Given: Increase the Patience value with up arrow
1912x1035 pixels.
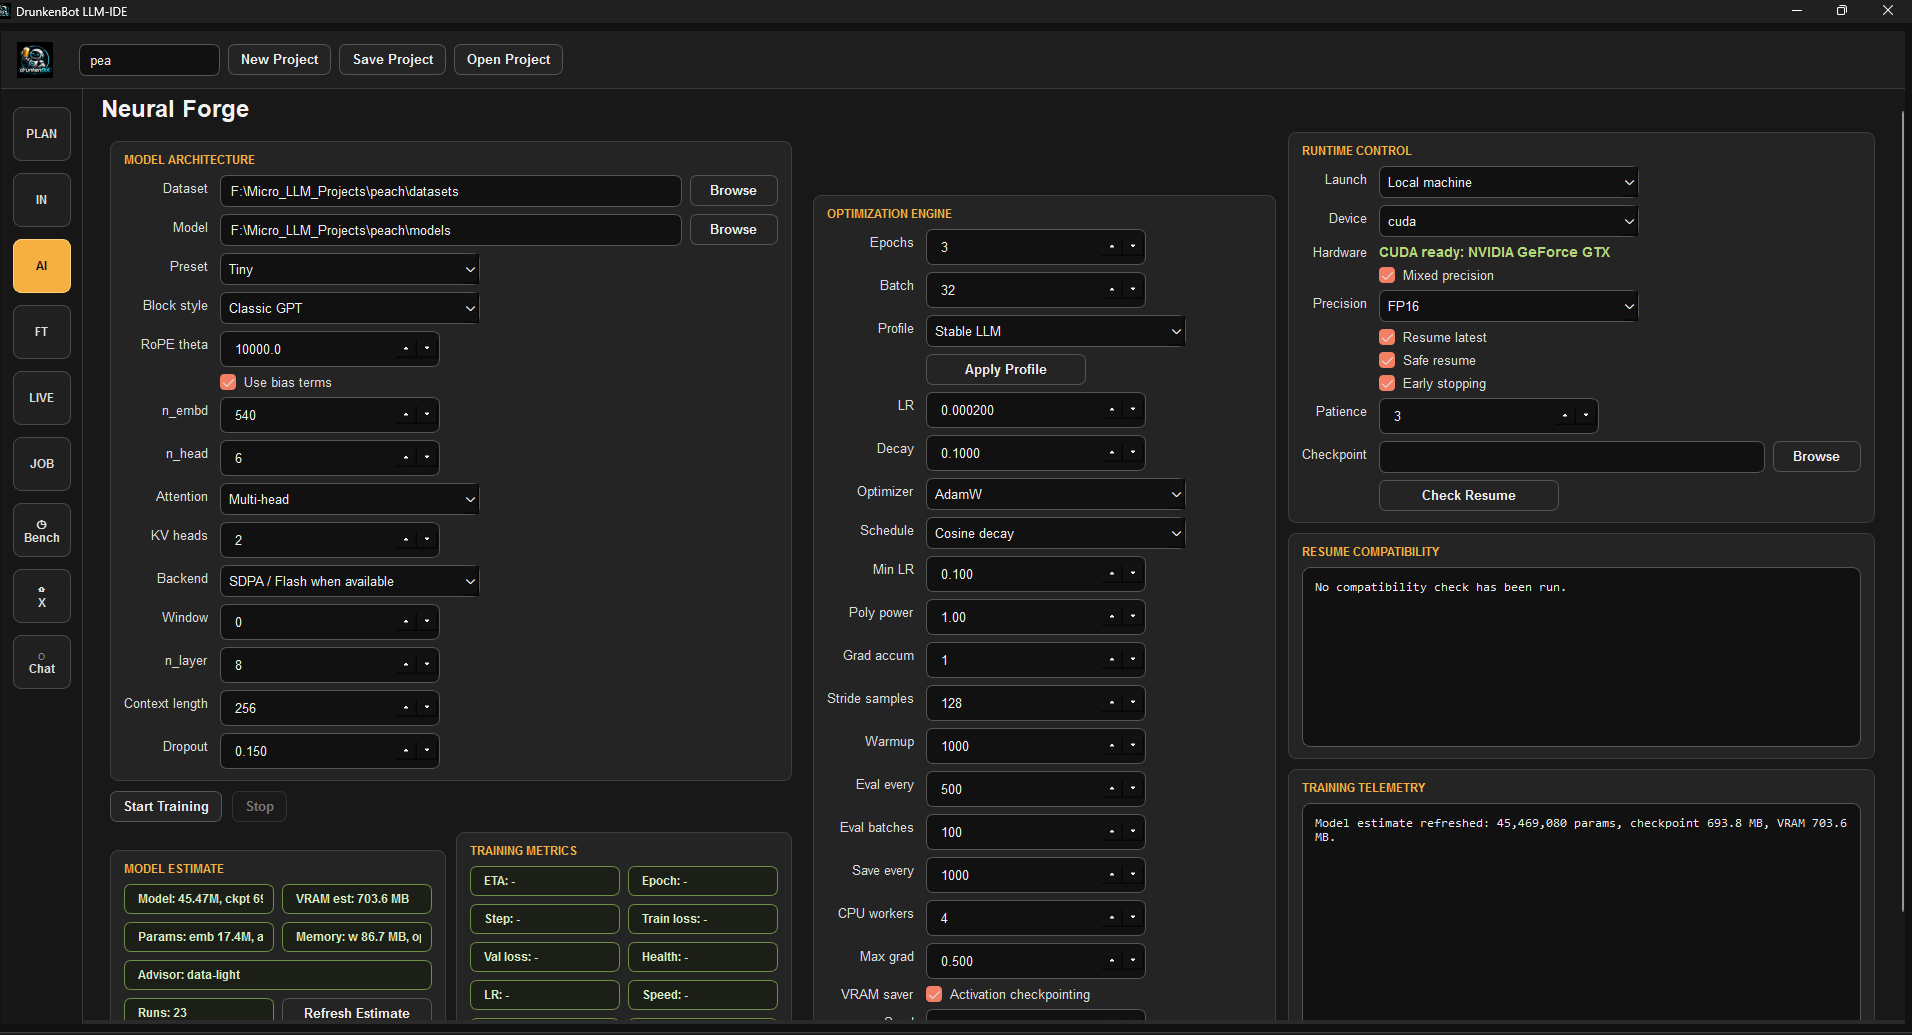Looking at the screenshot, I should click(x=1565, y=416).
